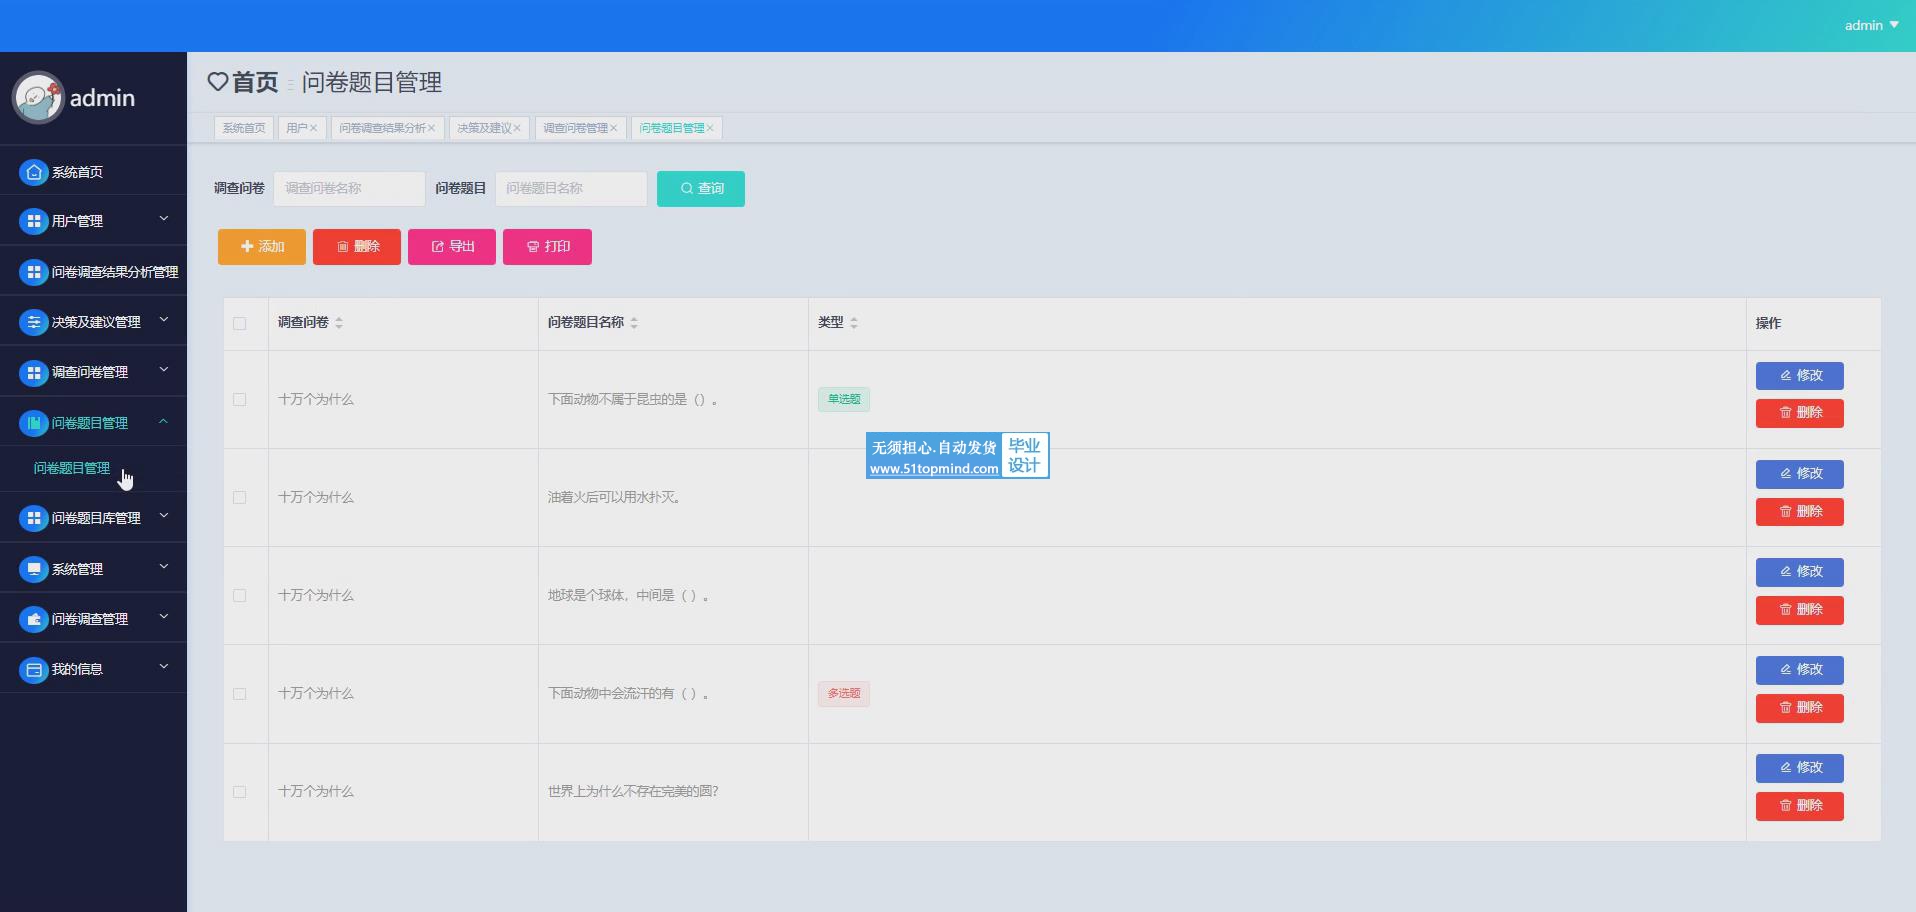Click the heart icon beside 首页
Image resolution: width=1916 pixels, height=912 pixels.
(x=218, y=82)
